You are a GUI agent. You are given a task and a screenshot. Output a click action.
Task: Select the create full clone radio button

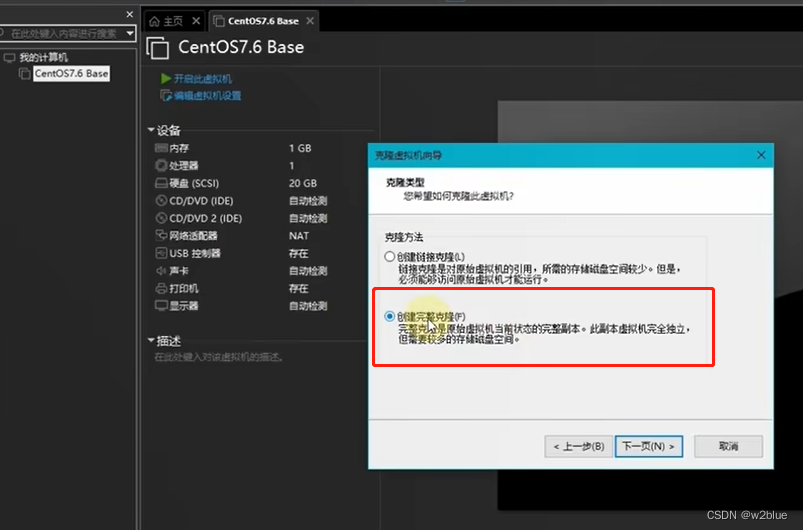pos(390,316)
